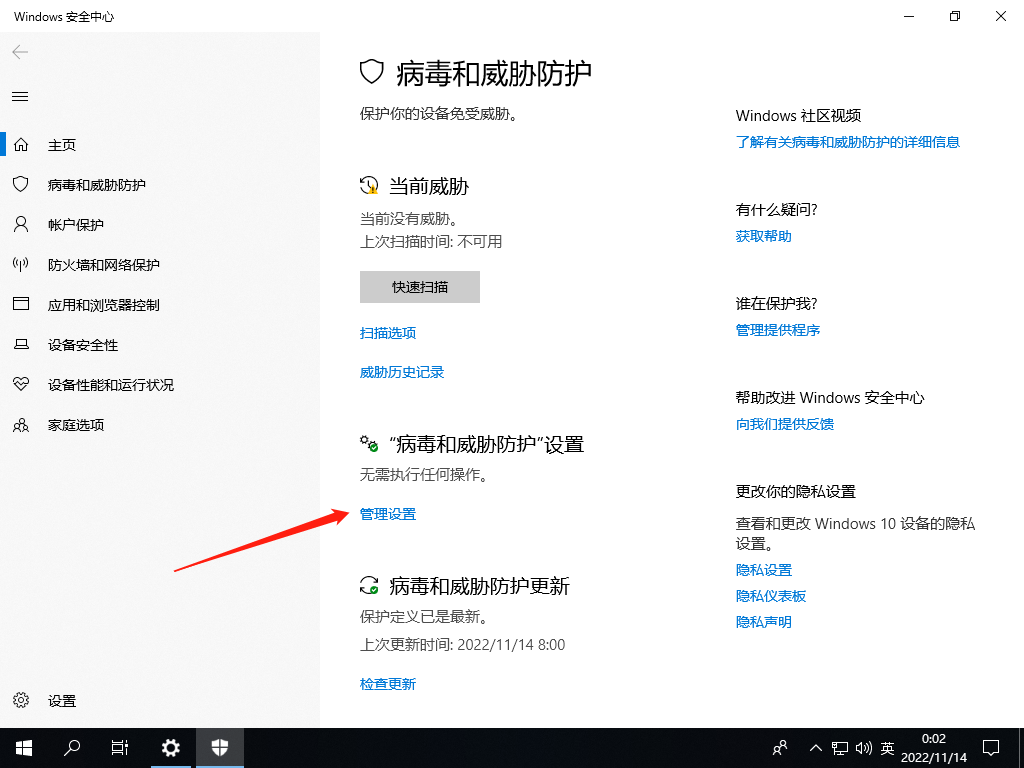
Task: Open 应用和浏览器控制 section
Action: [x=104, y=305]
